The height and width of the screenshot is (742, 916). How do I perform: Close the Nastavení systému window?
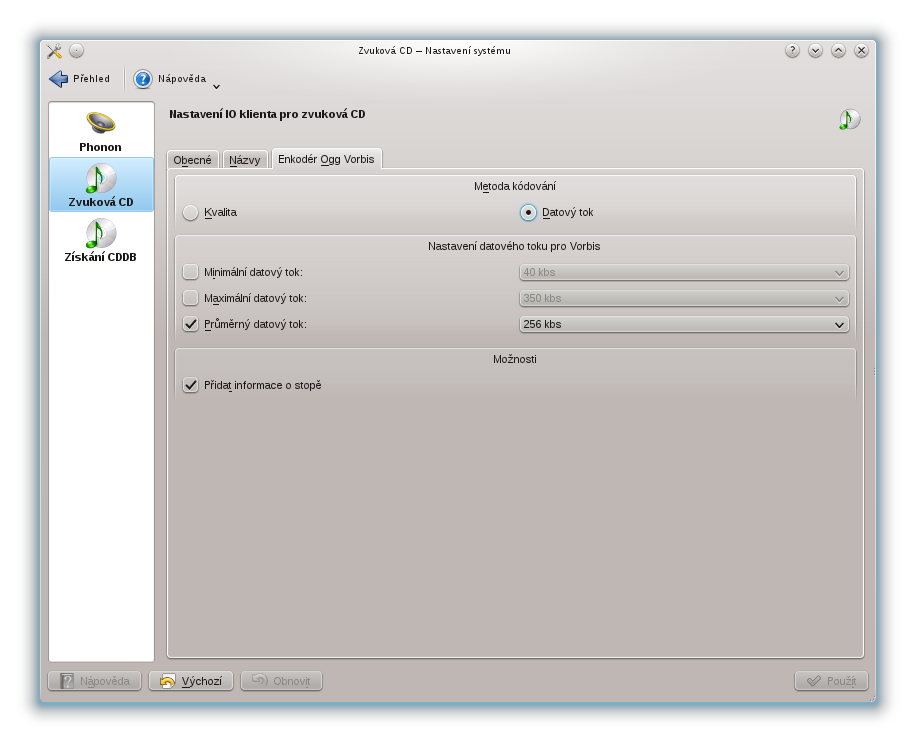pyautogui.click(x=861, y=51)
